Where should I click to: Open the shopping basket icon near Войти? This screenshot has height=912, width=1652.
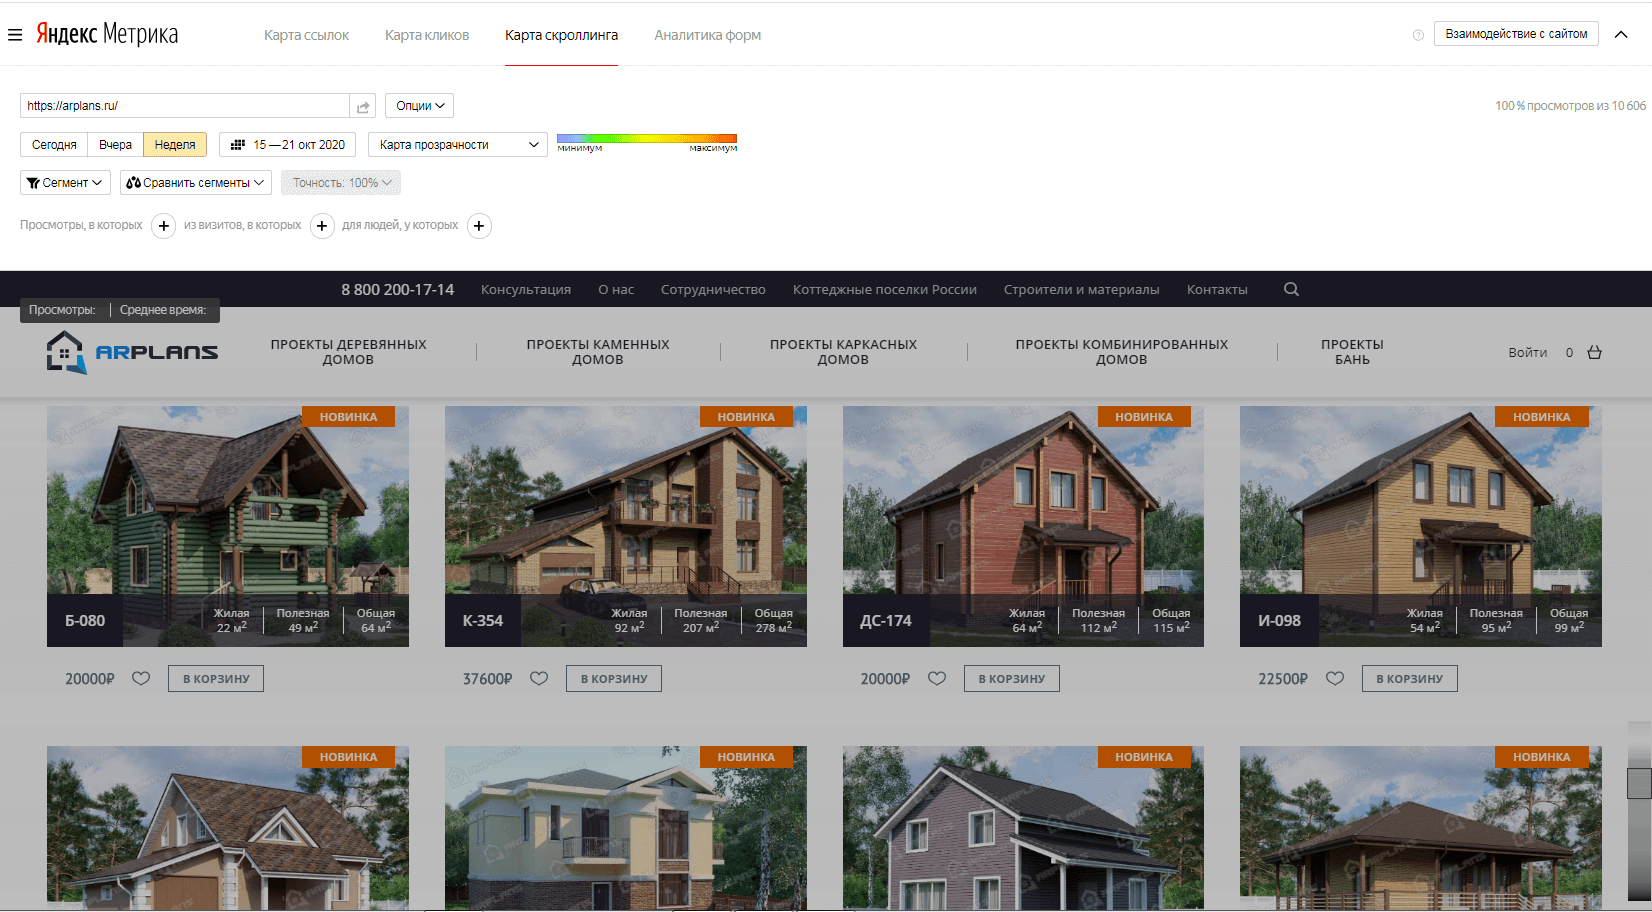pos(1594,352)
